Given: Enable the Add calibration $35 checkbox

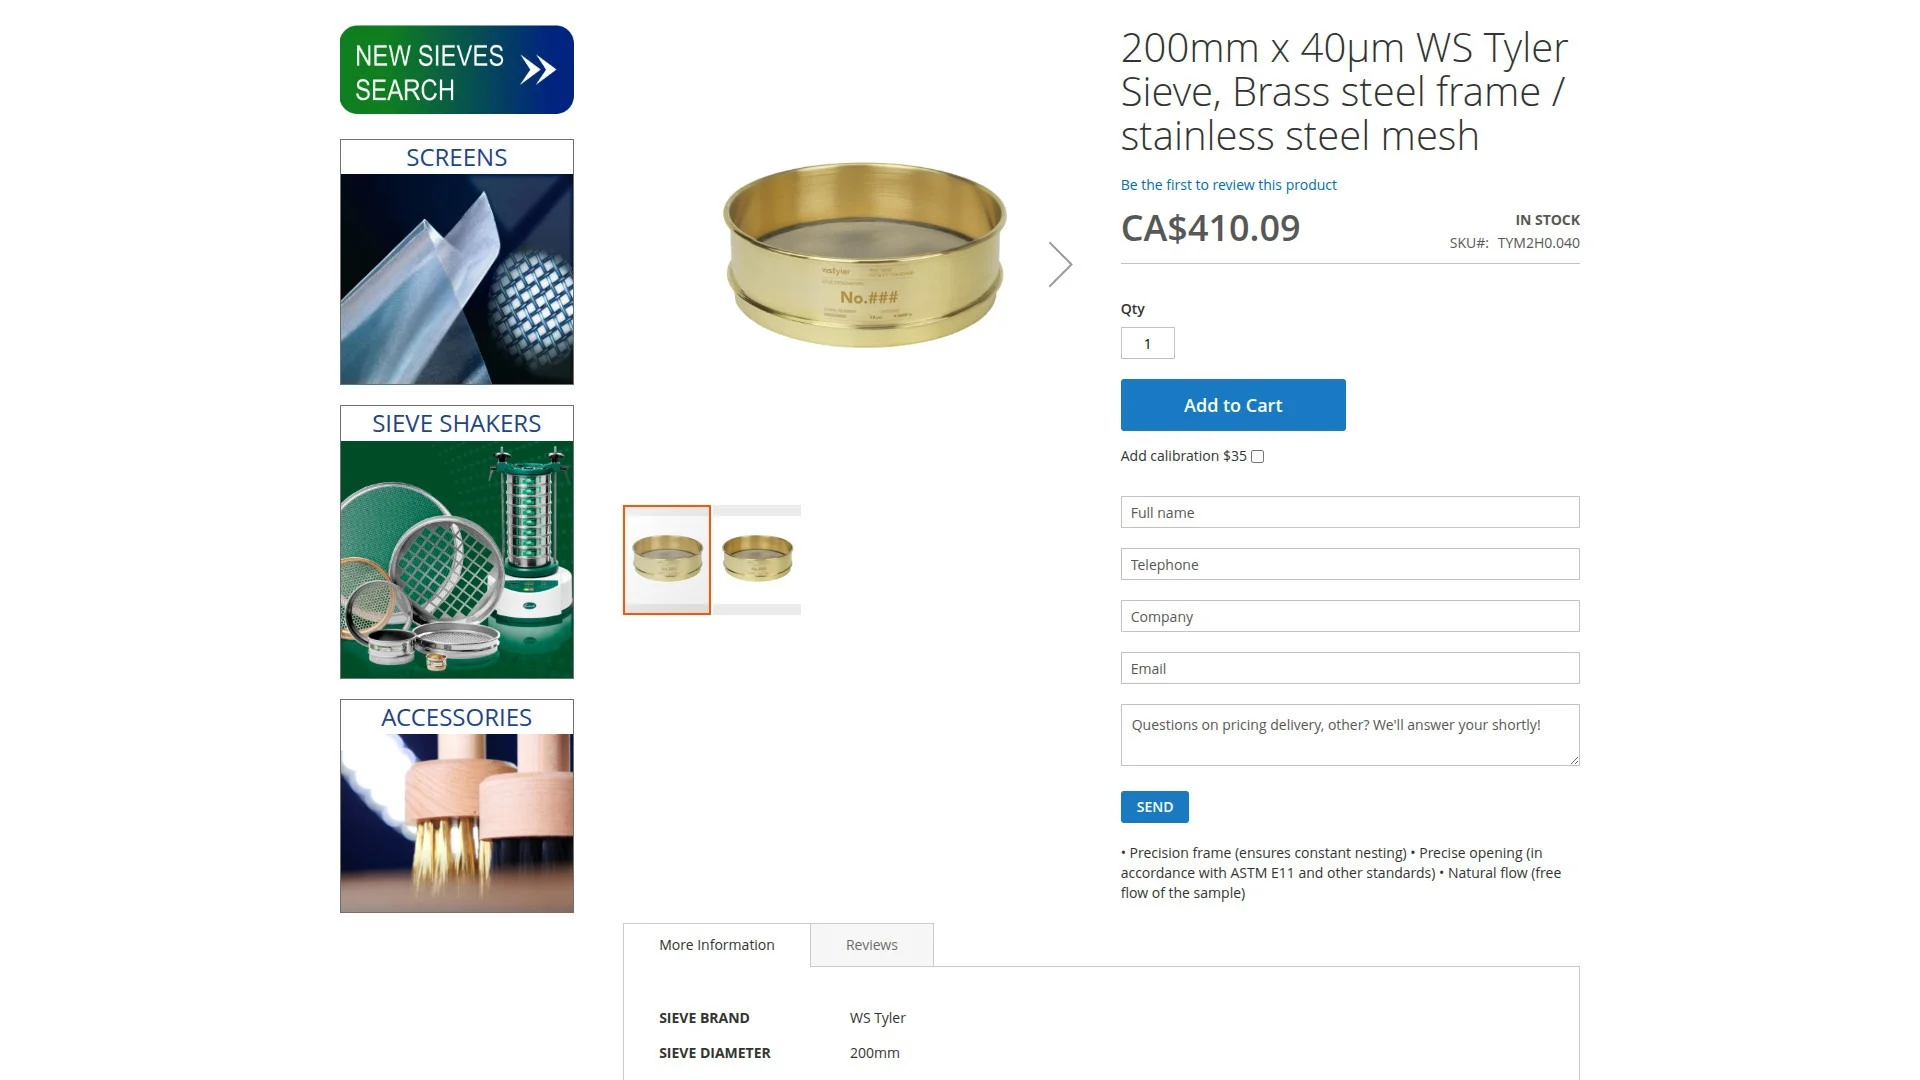Looking at the screenshot, I should click(x=1257, y=457).
